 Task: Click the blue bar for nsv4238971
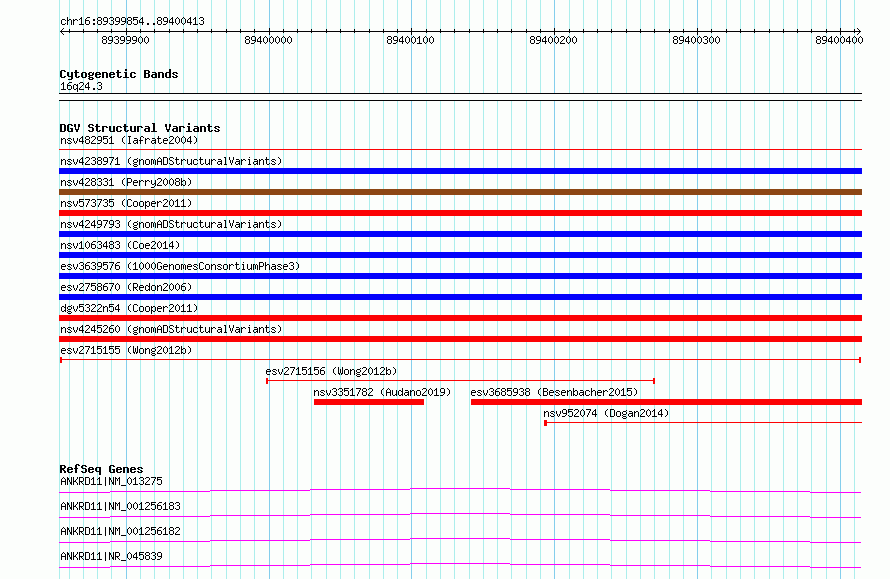[460, 171]
